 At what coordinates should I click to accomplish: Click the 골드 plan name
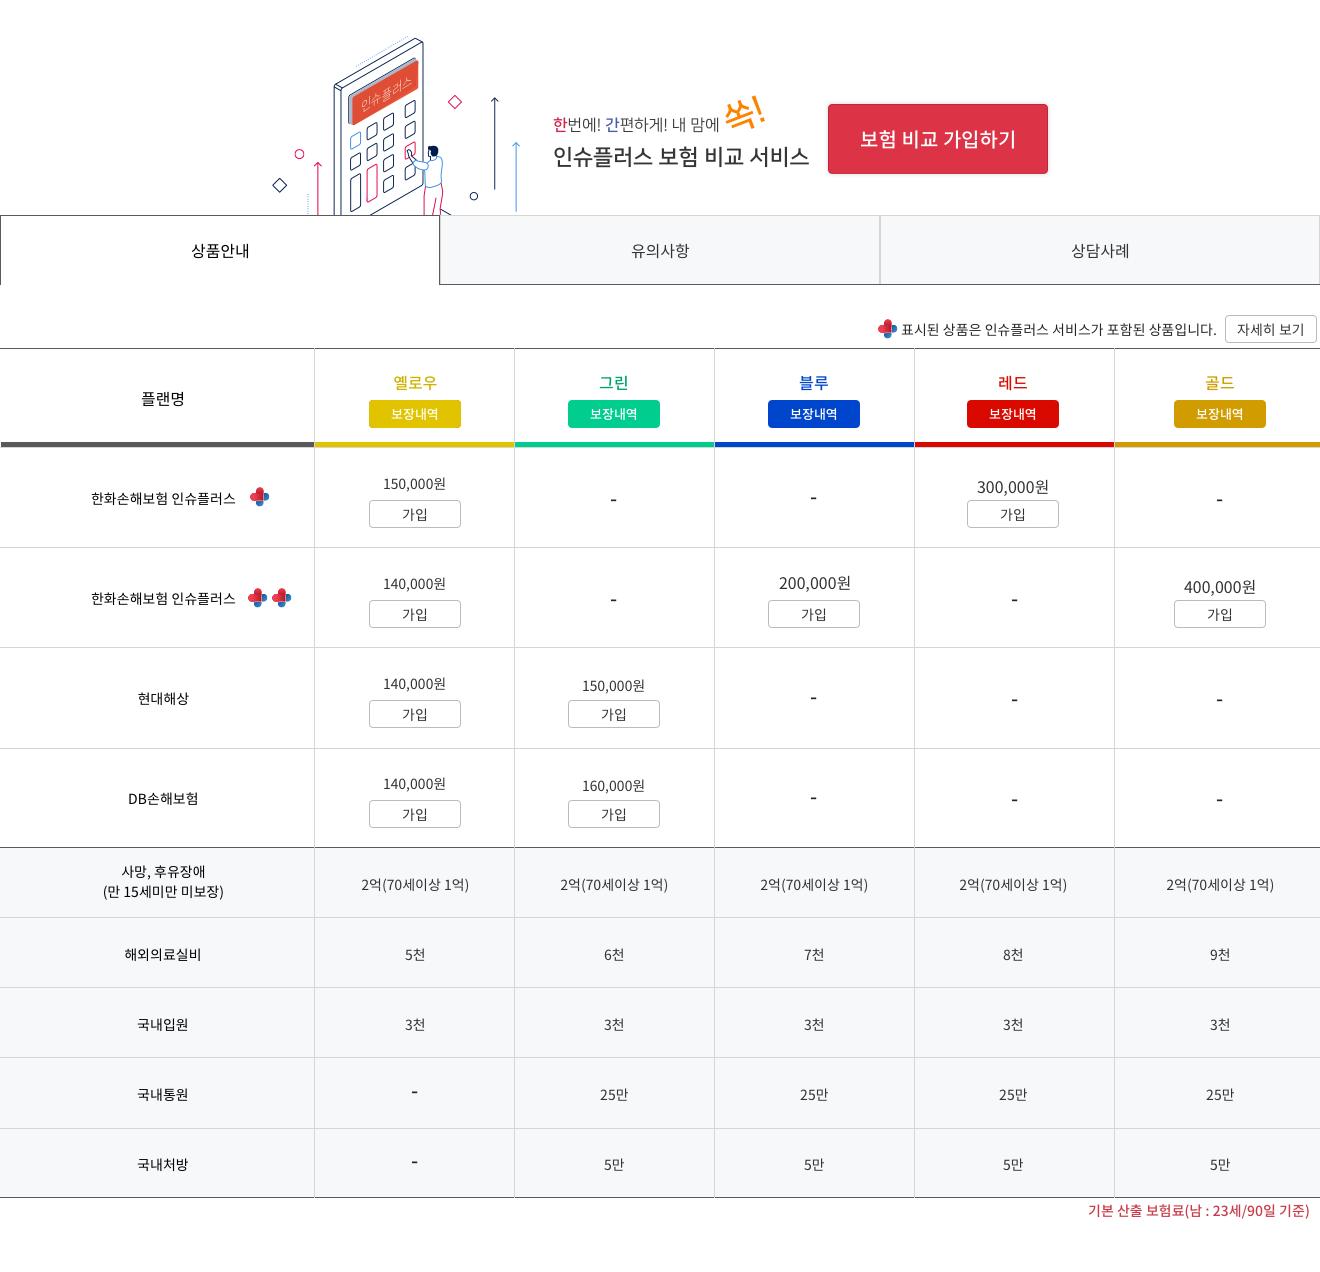pos(1220,382)
